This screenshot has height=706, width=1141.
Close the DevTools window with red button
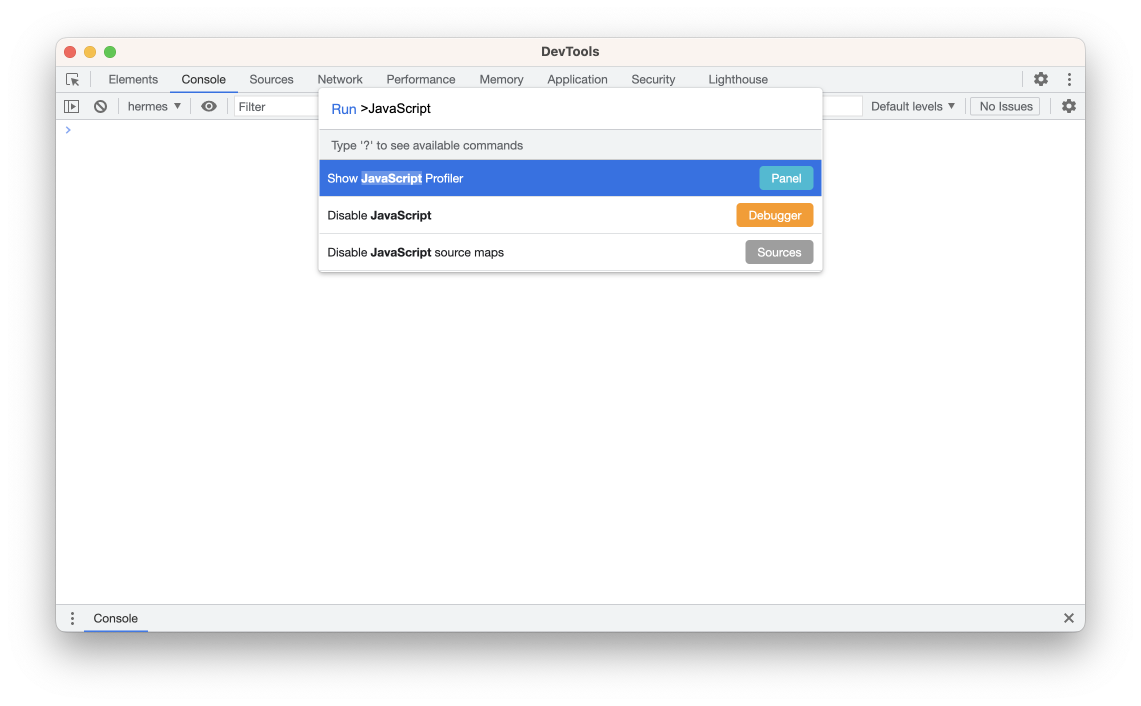70,52
